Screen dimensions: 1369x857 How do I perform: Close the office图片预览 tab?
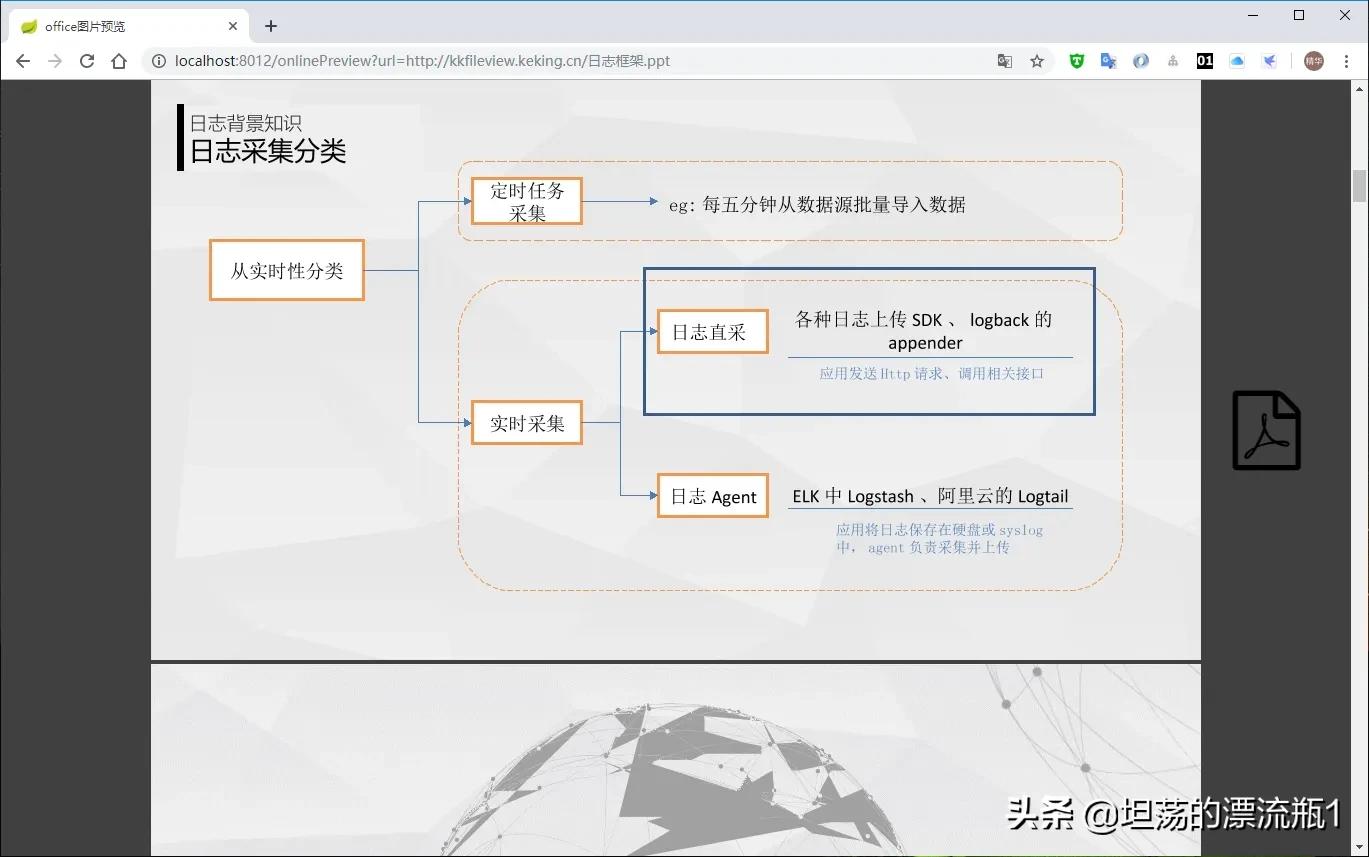[233, 26]
